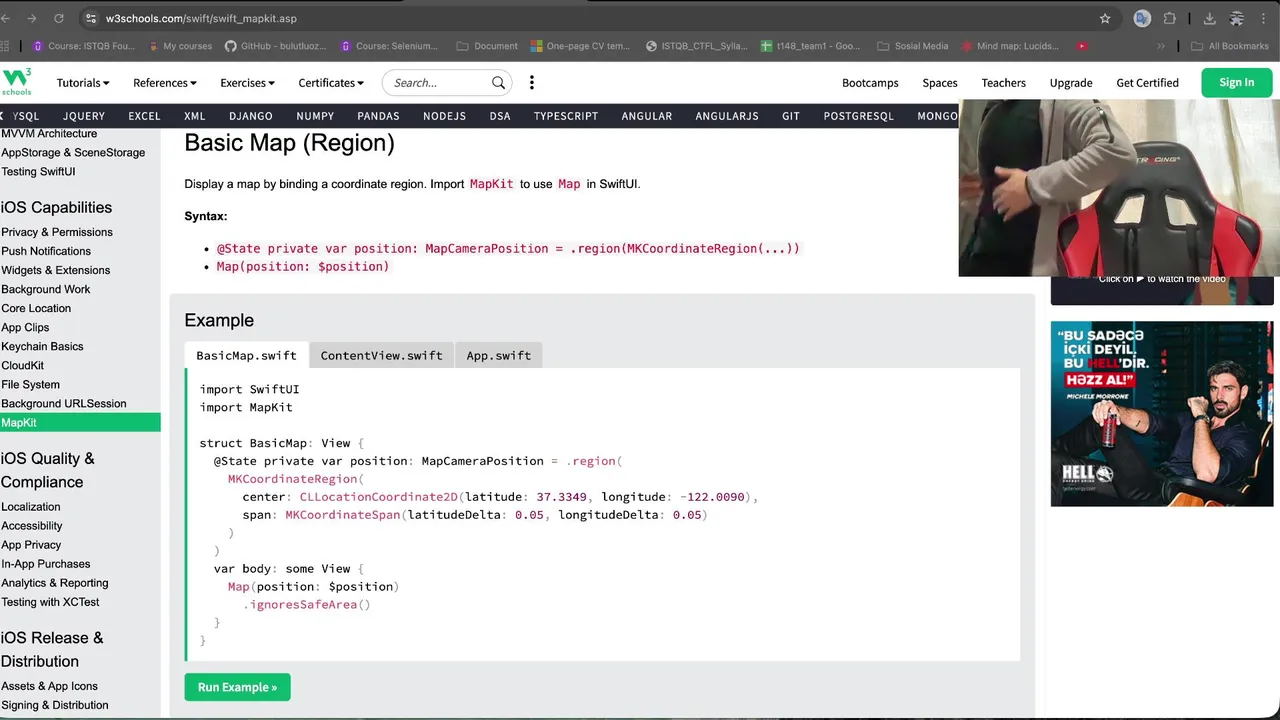
Task: Open the YouTube bookmark icon
Action: click(1082, 46)
